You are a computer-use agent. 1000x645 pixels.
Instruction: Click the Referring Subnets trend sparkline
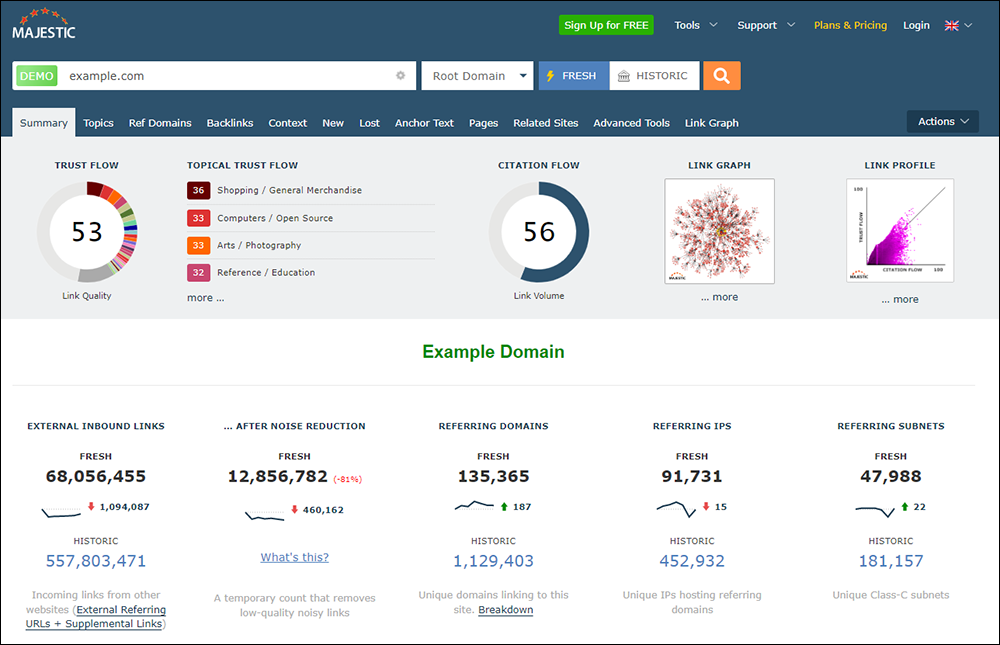tap(875, 510)
